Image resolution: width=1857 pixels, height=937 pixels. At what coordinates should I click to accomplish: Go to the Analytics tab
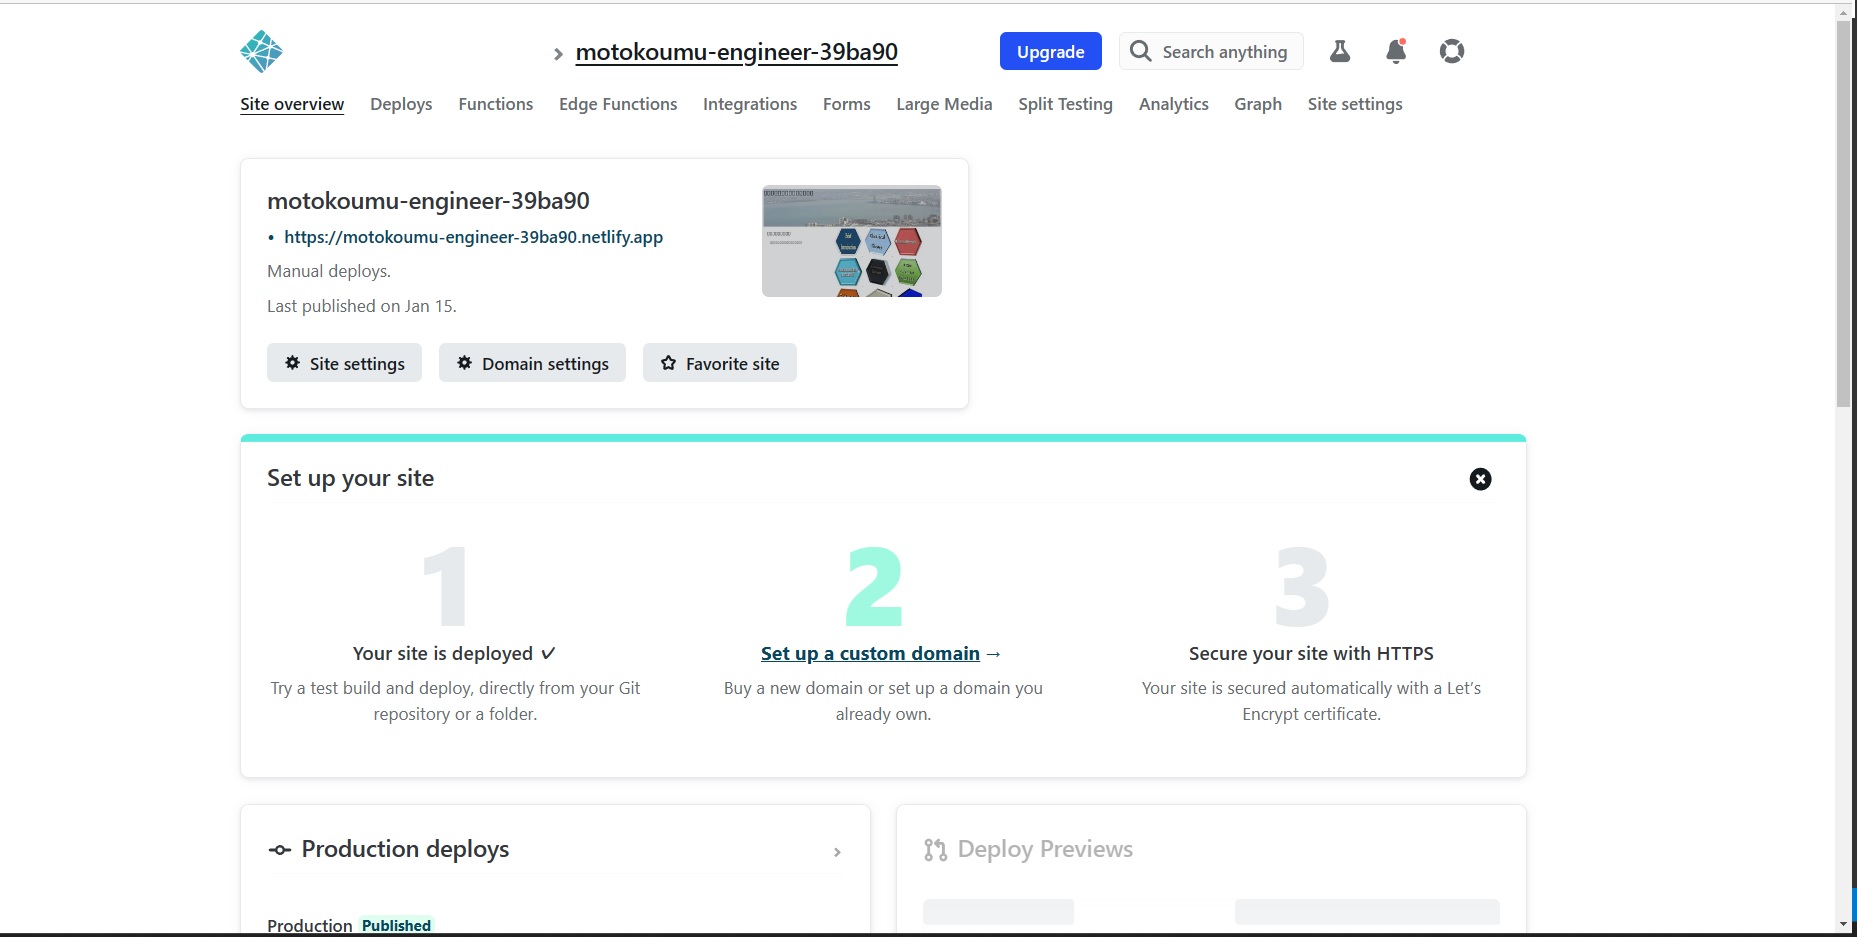(1173, 104)
